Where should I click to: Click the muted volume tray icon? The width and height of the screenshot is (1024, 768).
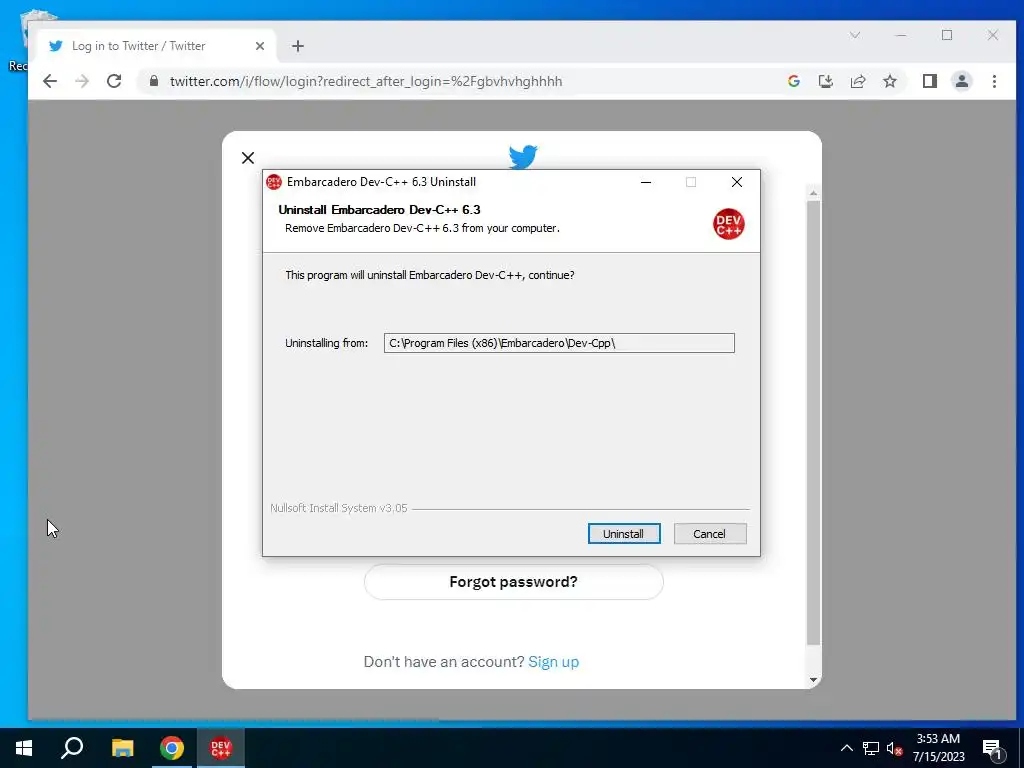click(894, 748)
